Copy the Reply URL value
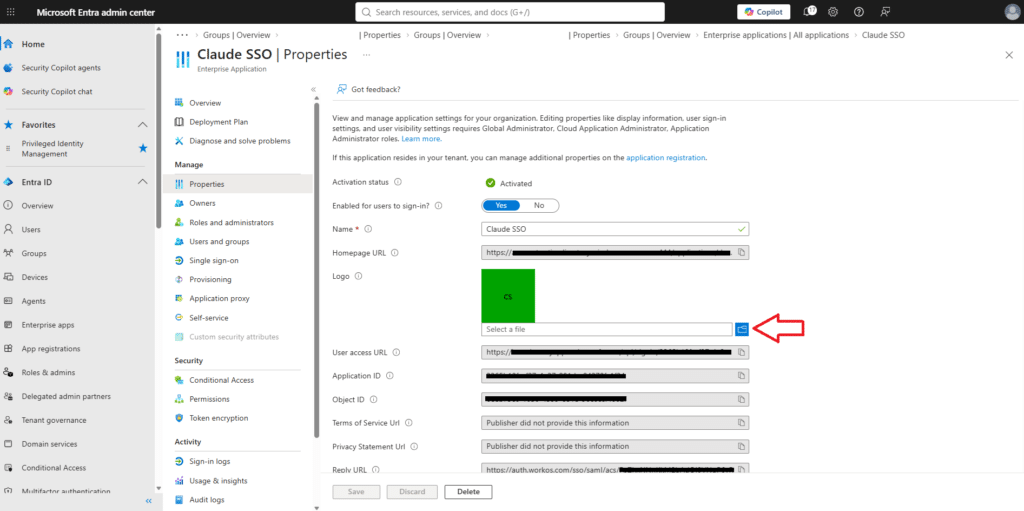1024x511 pixels. tap(741, 470)
